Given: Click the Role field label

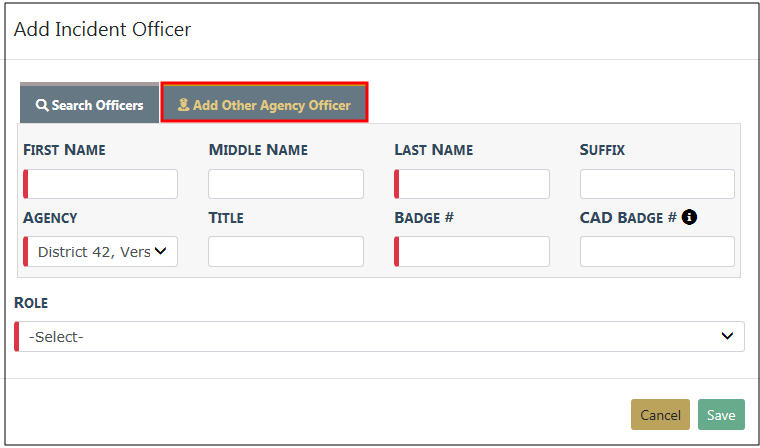Looking at the screenshot, I should coord(31,302).
